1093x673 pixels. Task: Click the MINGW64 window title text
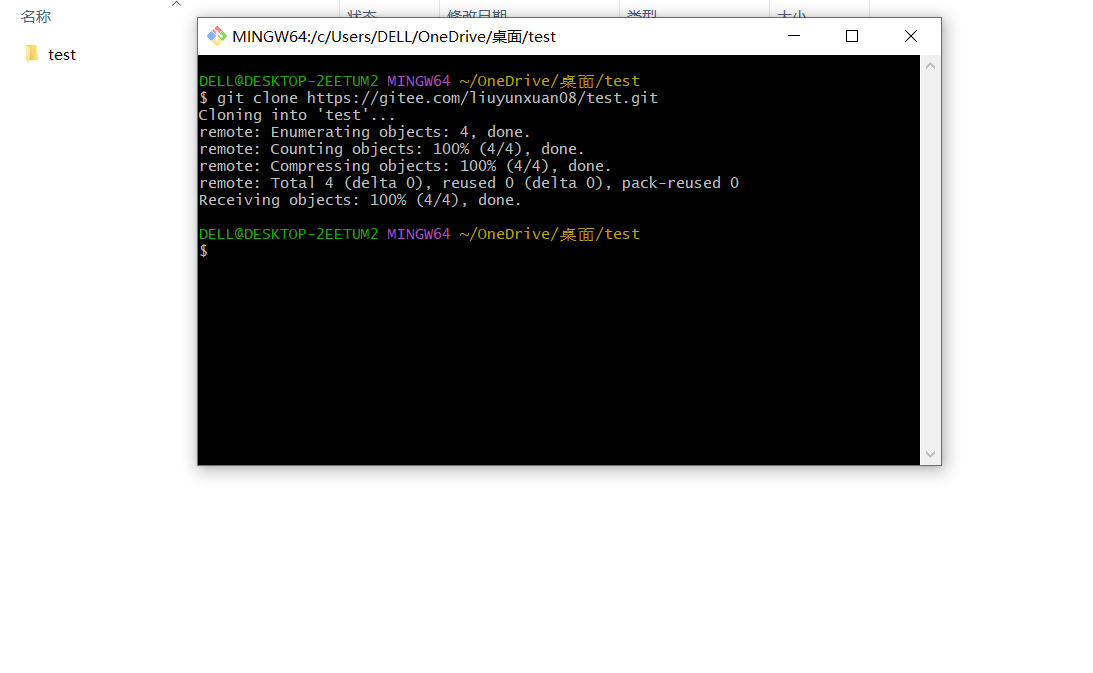tap(393, 37)
